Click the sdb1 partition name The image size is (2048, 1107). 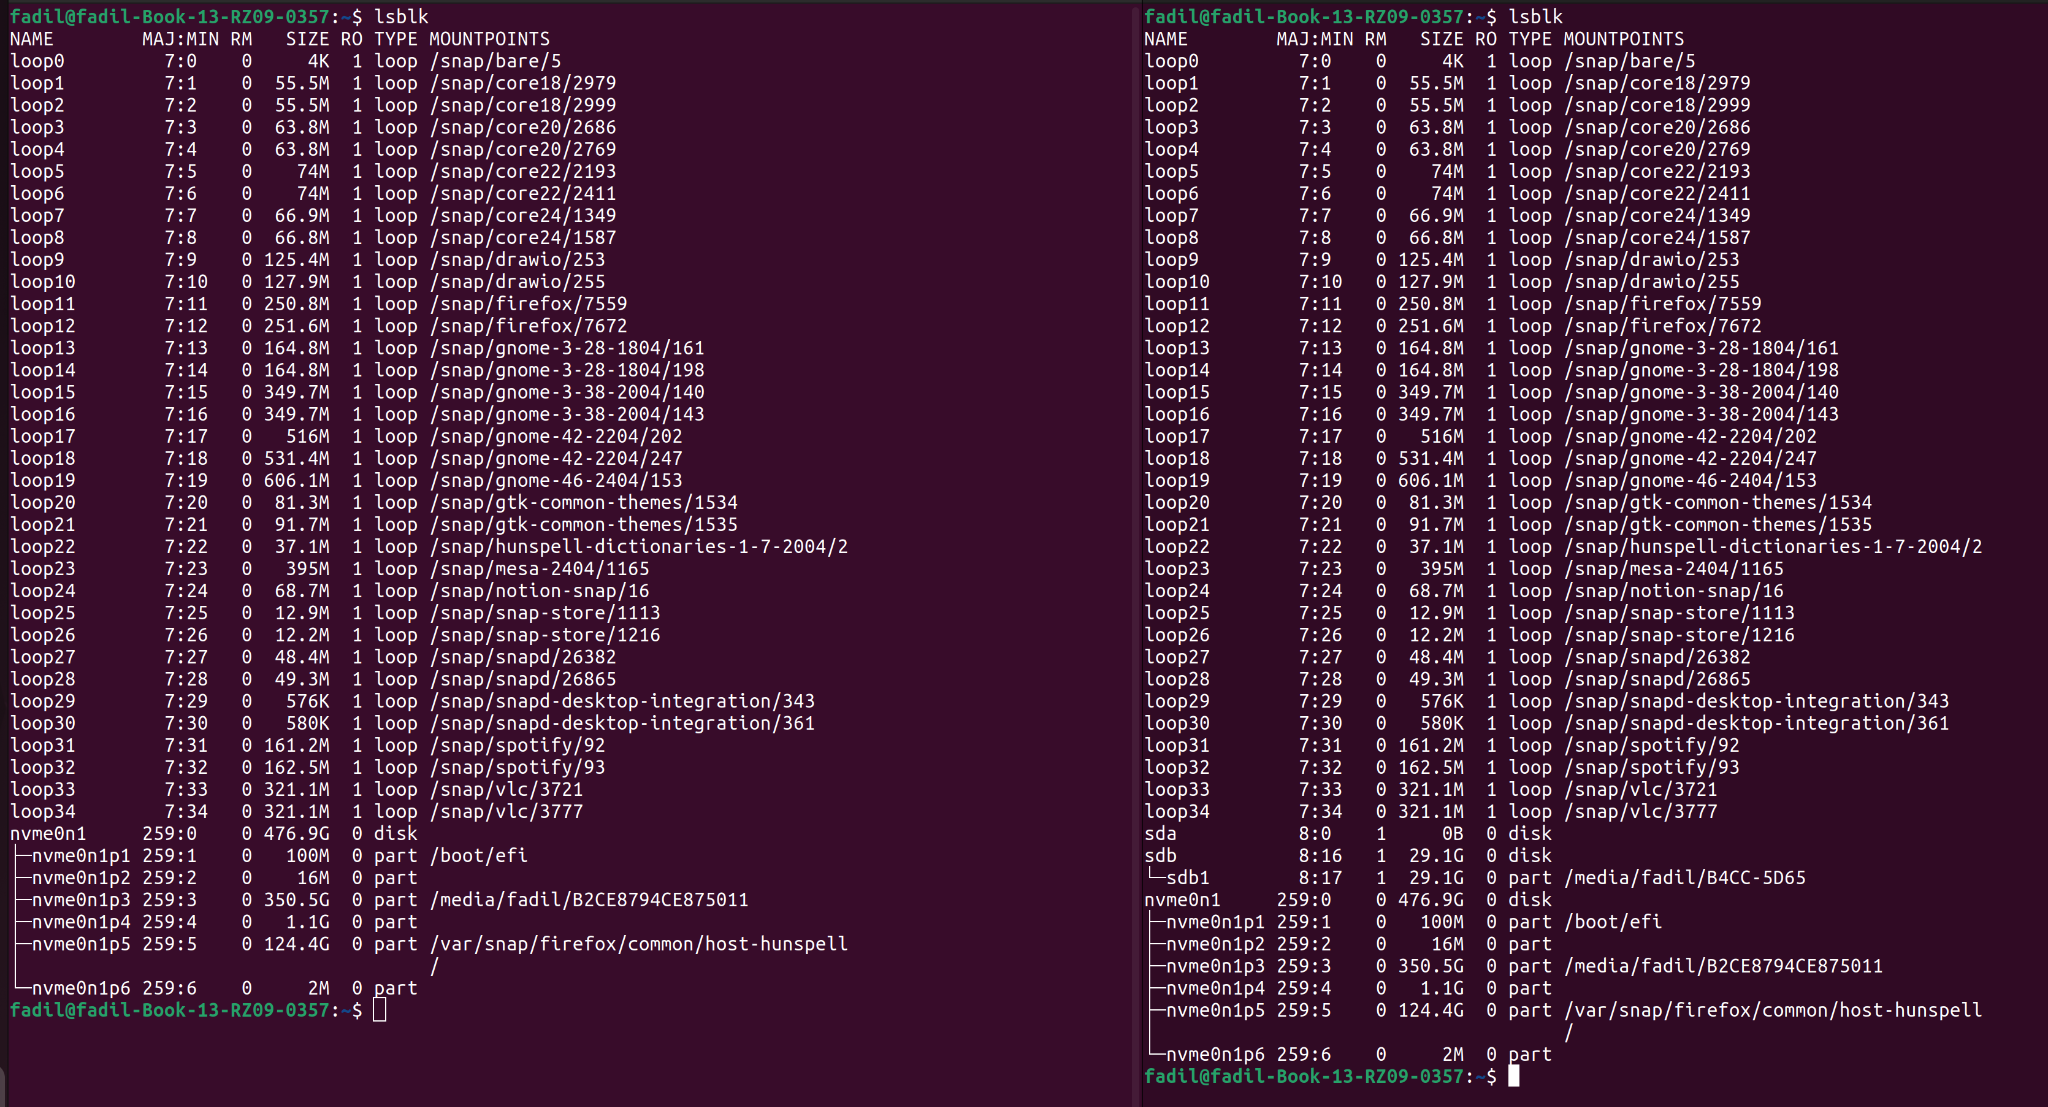[1188, 878]
